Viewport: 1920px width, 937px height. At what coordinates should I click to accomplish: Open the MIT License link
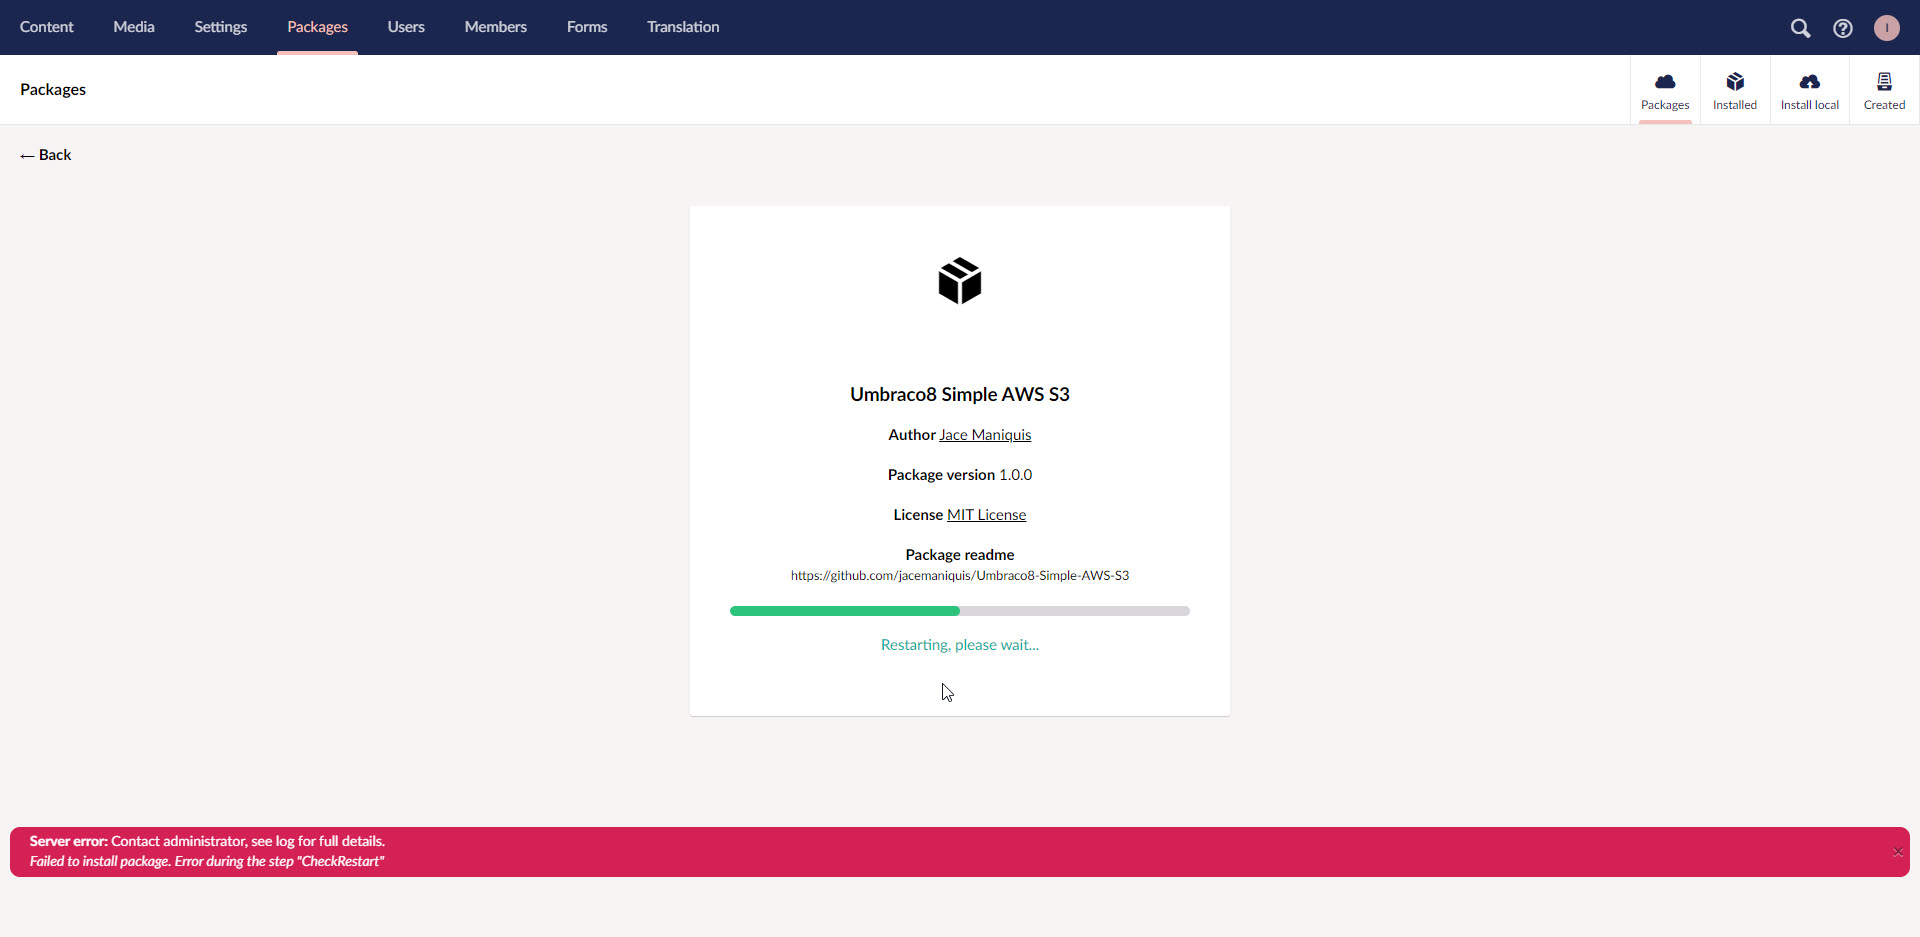[987, 515]
